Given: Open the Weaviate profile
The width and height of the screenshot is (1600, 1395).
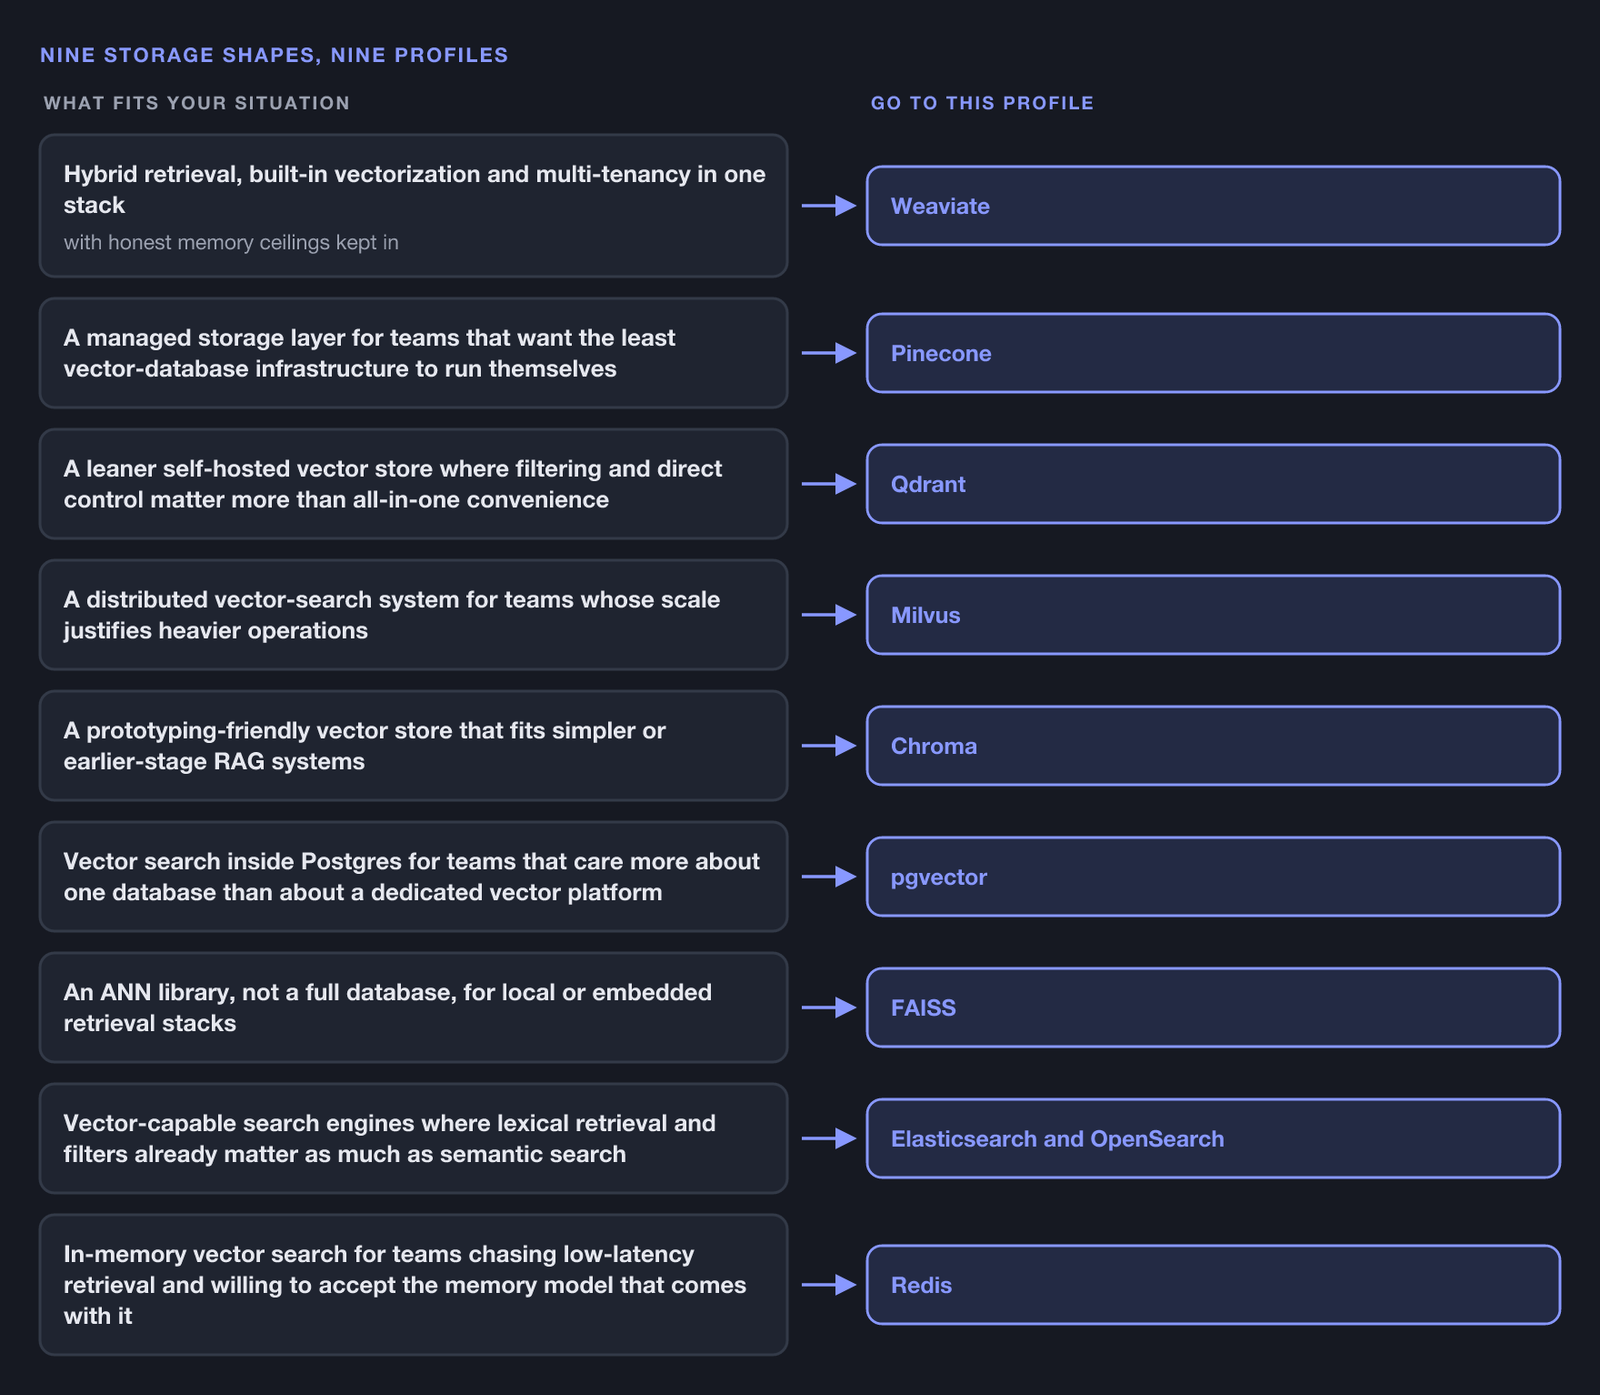Looking at the screenshot, I should tap(1213, 206).
